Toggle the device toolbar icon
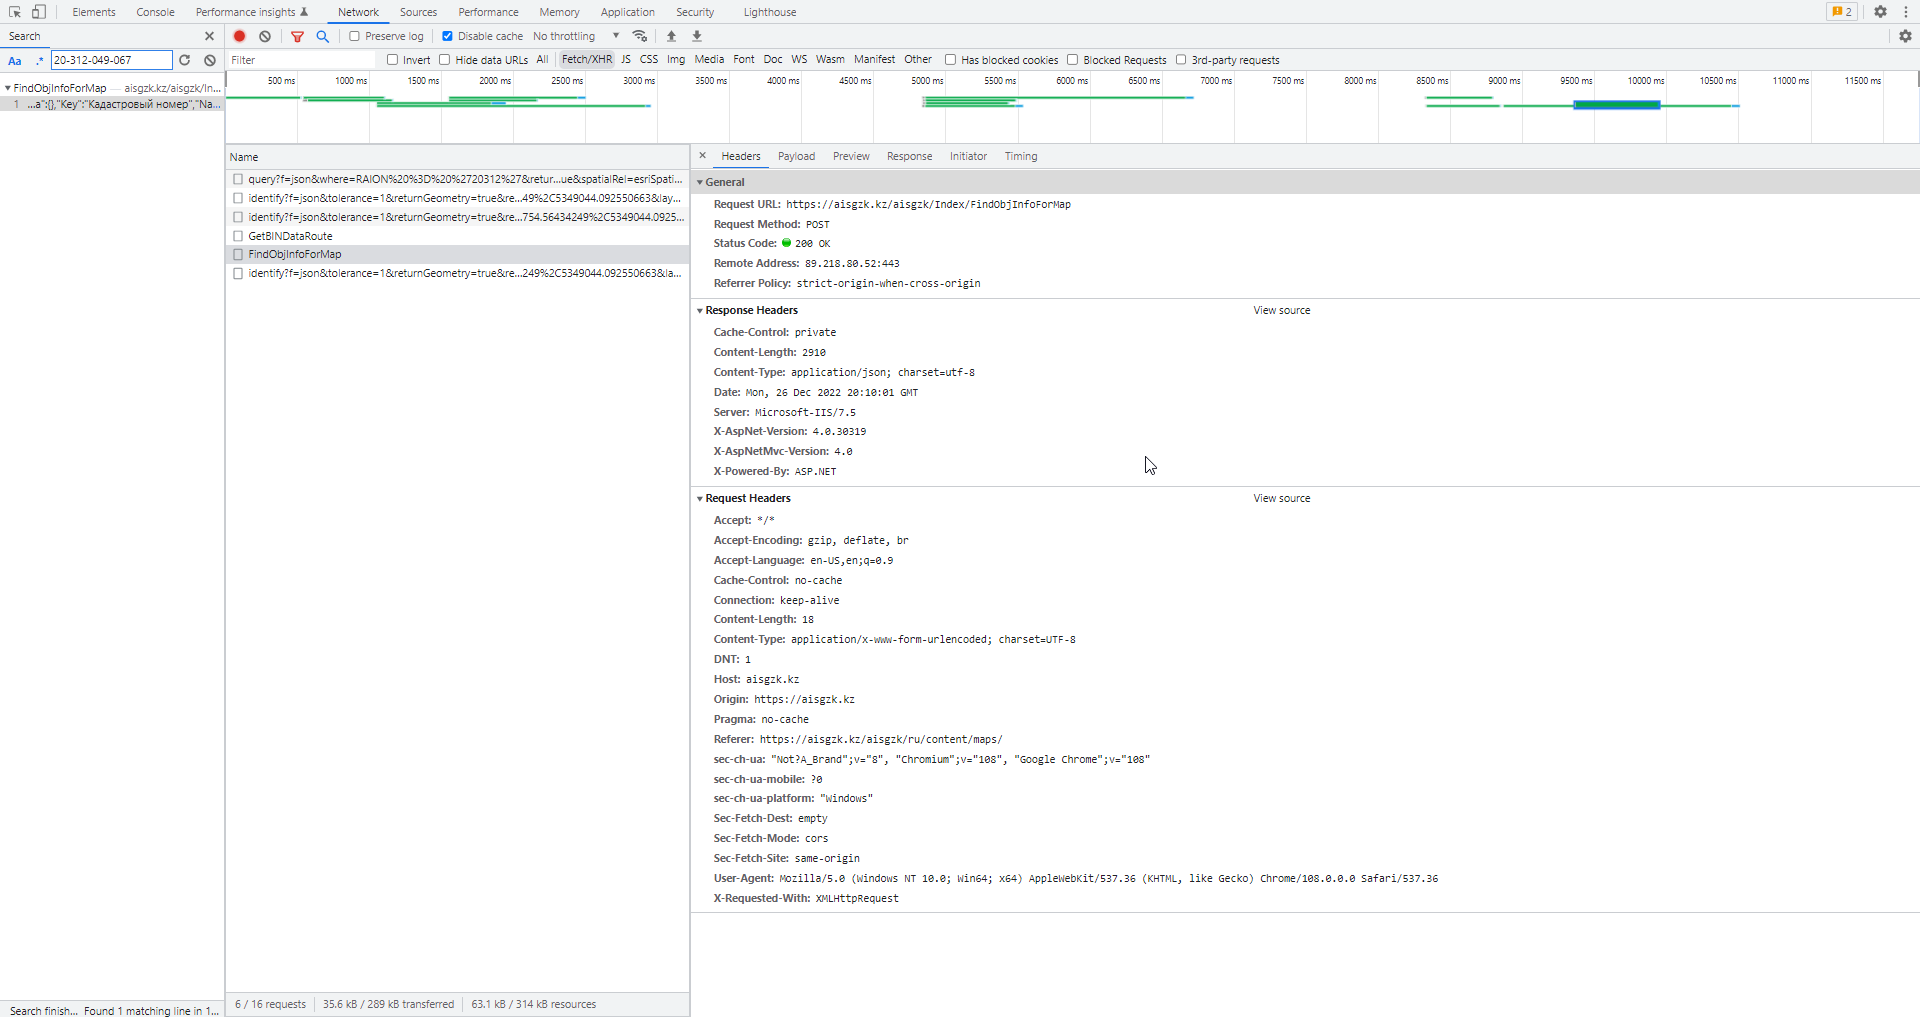This screenshot has width=1920, height=1017. coord(39,12)
